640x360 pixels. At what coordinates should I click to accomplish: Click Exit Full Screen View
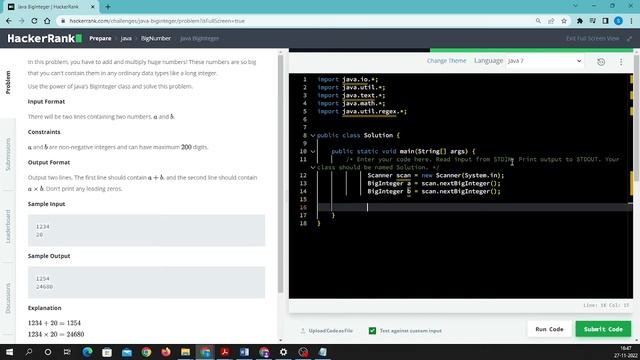[x=593, y=38]
